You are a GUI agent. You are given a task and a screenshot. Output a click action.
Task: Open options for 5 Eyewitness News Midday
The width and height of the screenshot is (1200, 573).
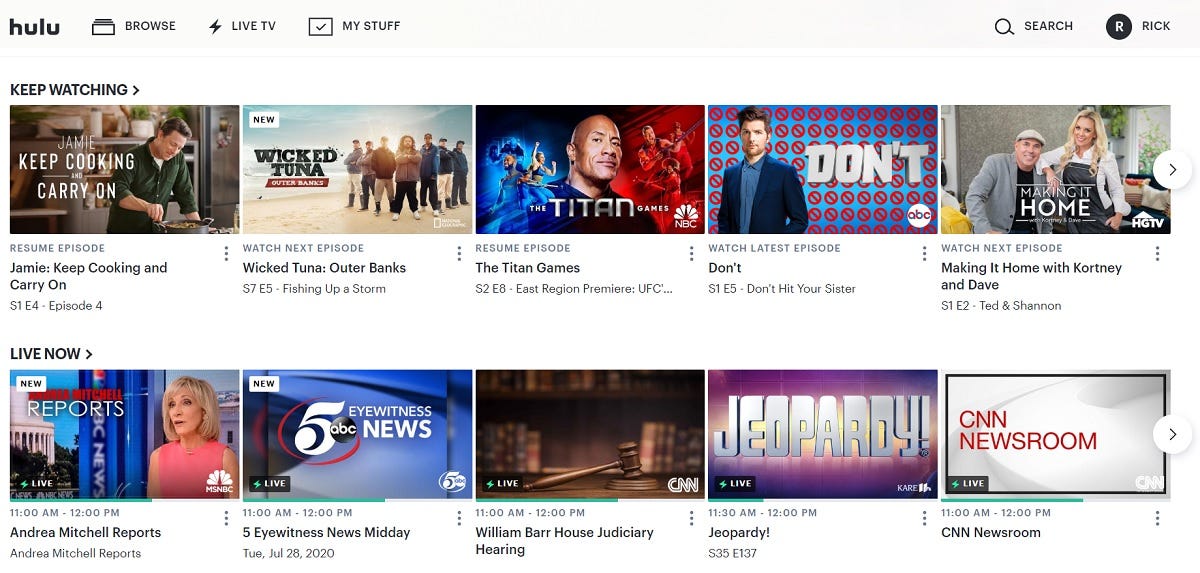click(x=459, y=518)
